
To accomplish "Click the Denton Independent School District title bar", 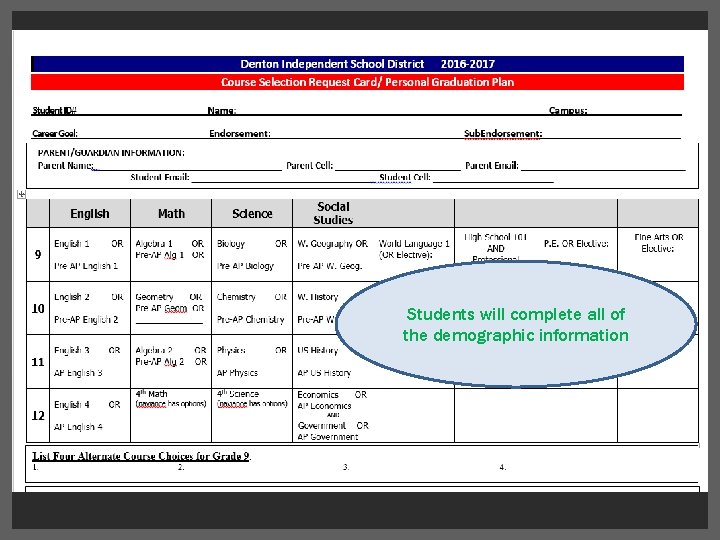I will click(358, 64).
